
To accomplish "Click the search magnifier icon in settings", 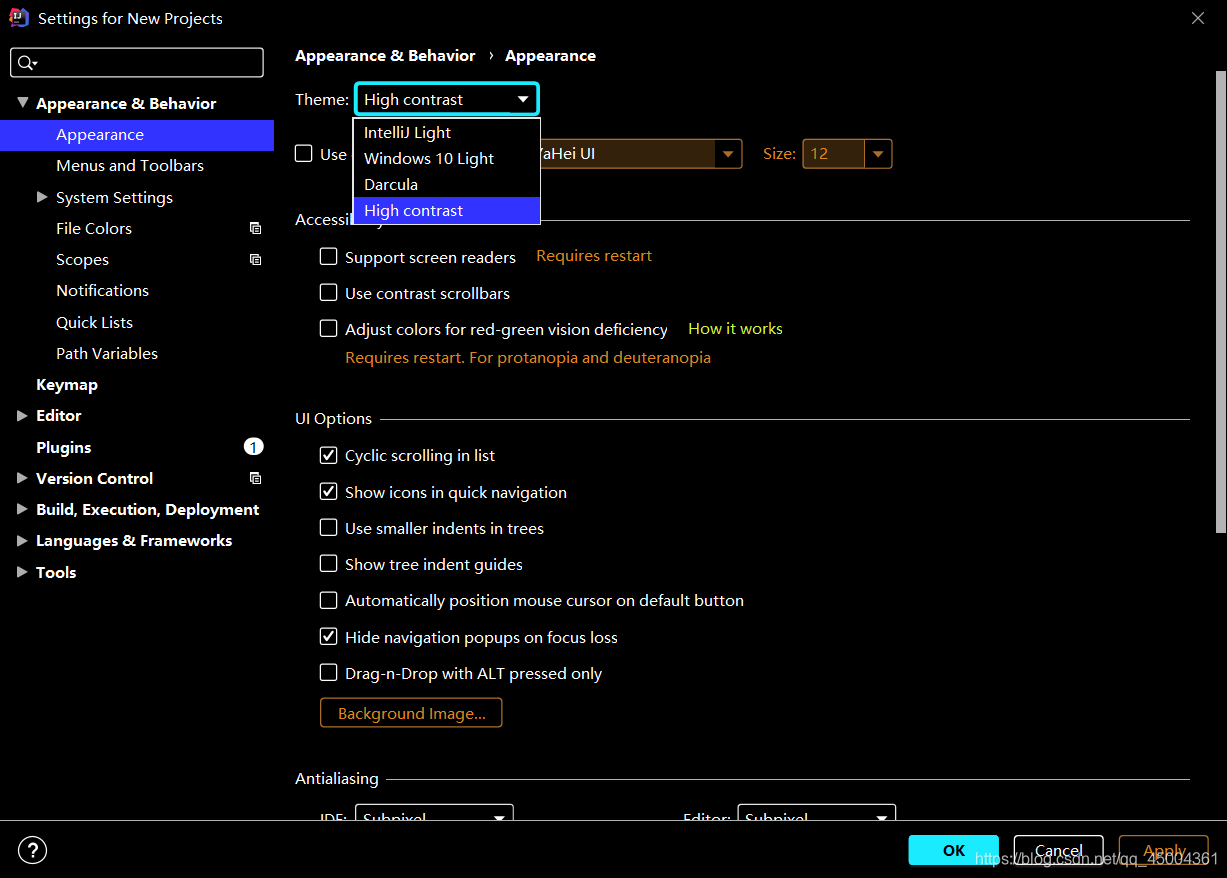I will [x=27, y=63].
